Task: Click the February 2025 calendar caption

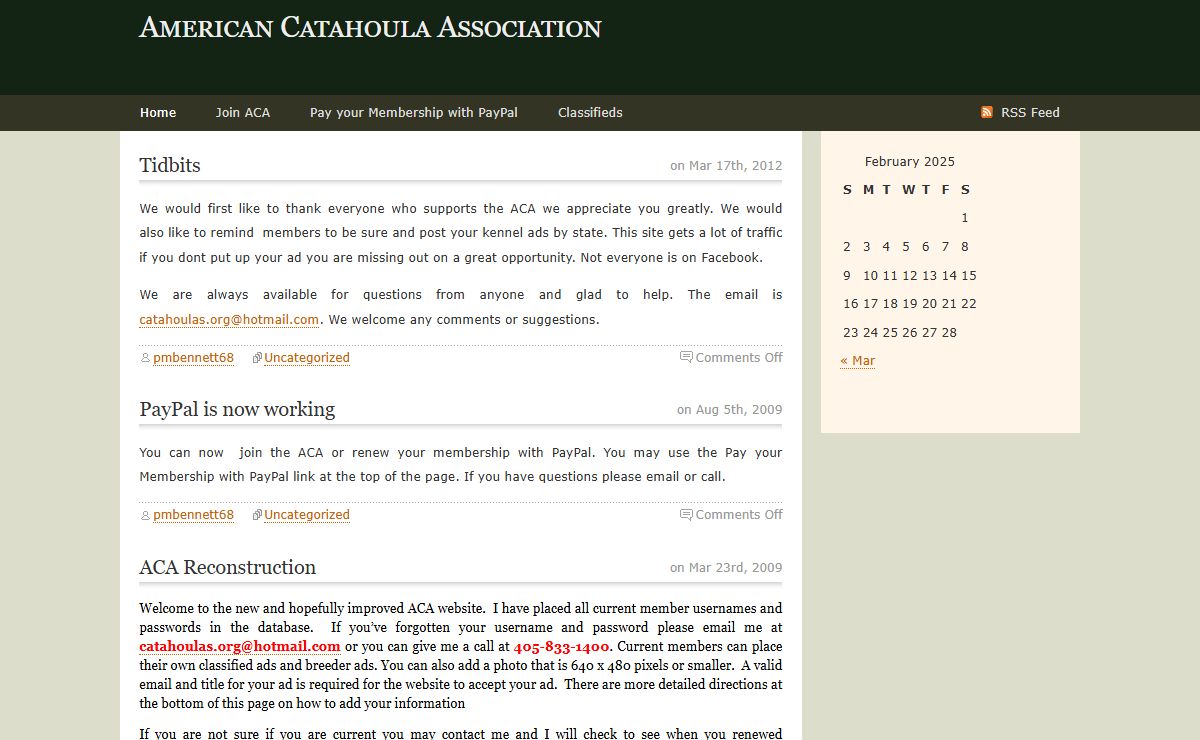Action: 910,161
